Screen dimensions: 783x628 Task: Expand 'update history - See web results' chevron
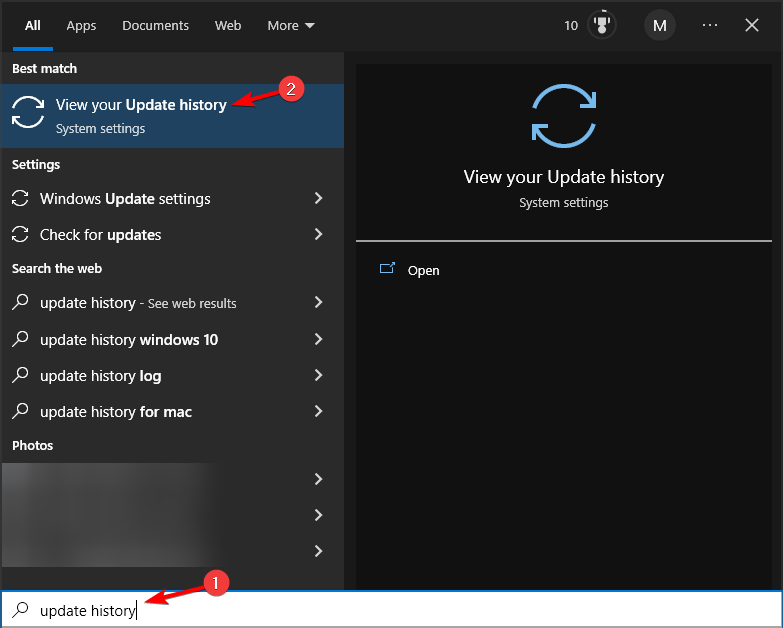tap(318, 302)
